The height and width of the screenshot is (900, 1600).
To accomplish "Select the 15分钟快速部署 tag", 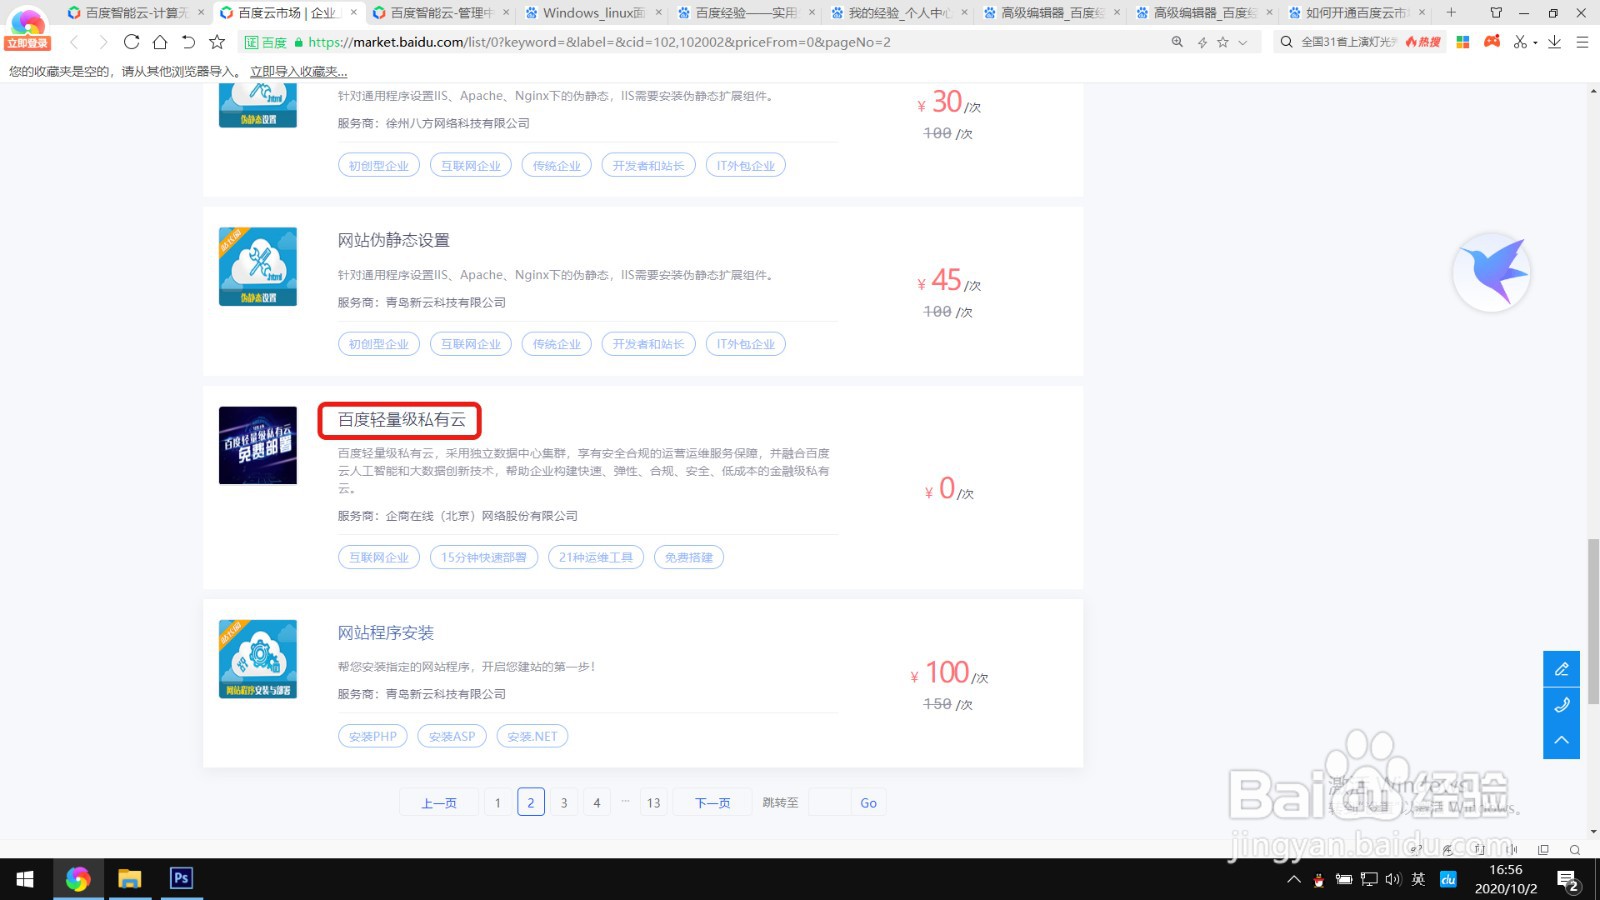I will pos(484,557).
